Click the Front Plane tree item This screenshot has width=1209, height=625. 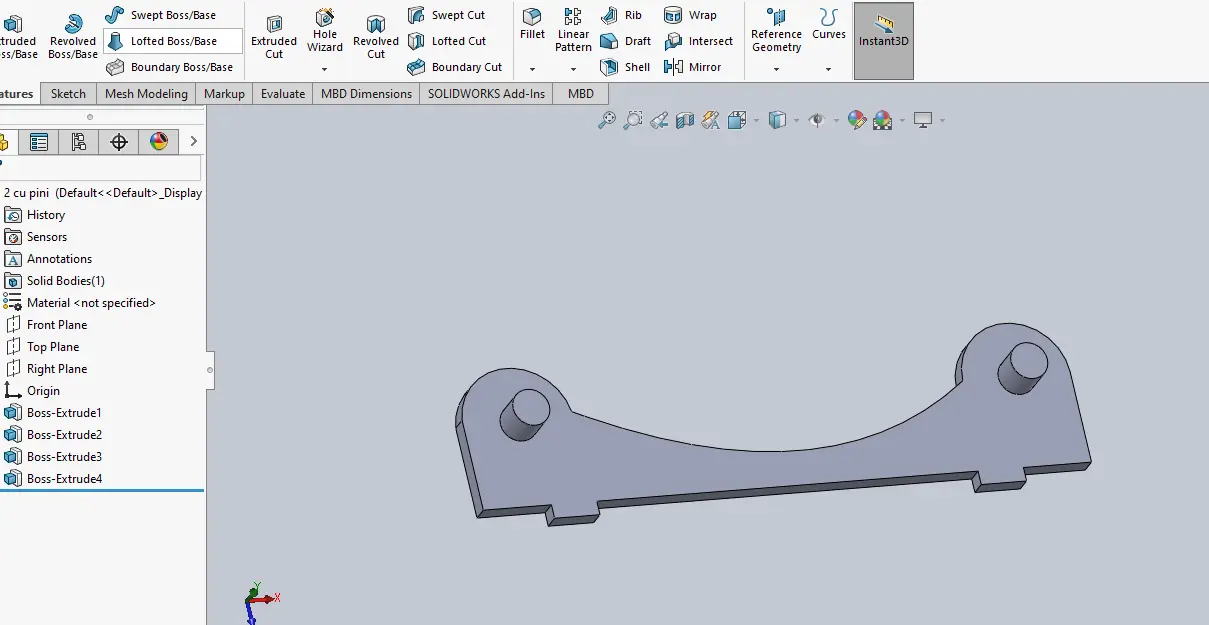tap(56, 325)
